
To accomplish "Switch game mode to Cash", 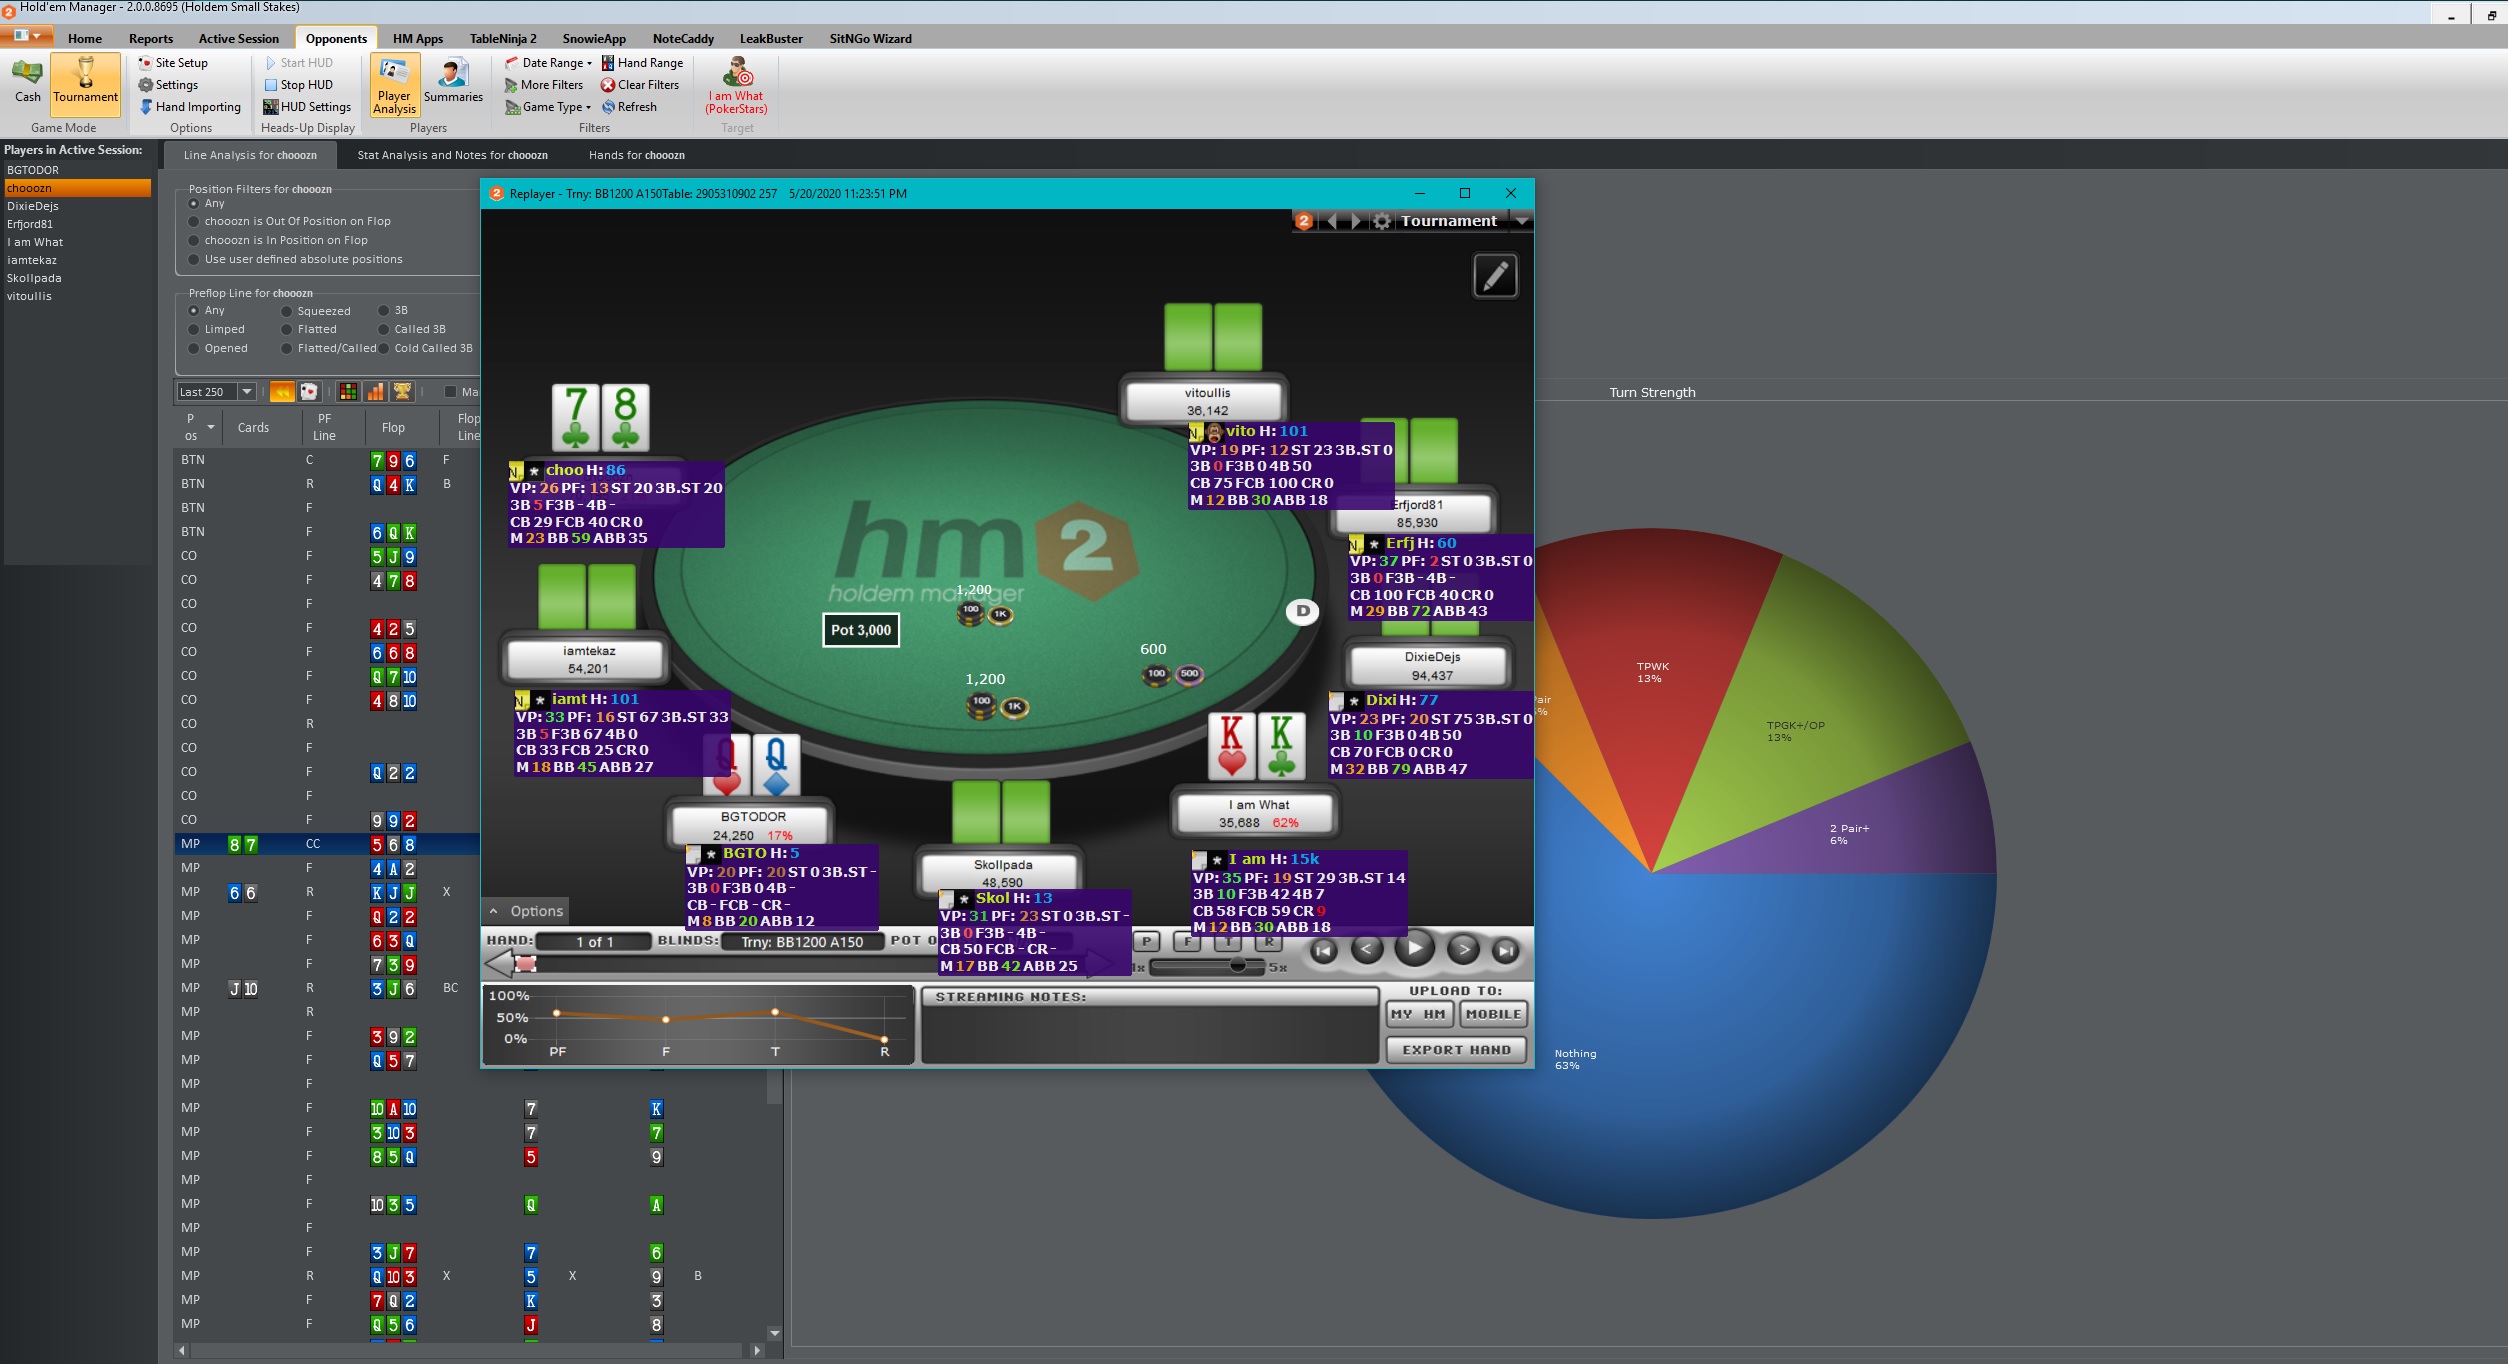I will [x=27, y=82].
